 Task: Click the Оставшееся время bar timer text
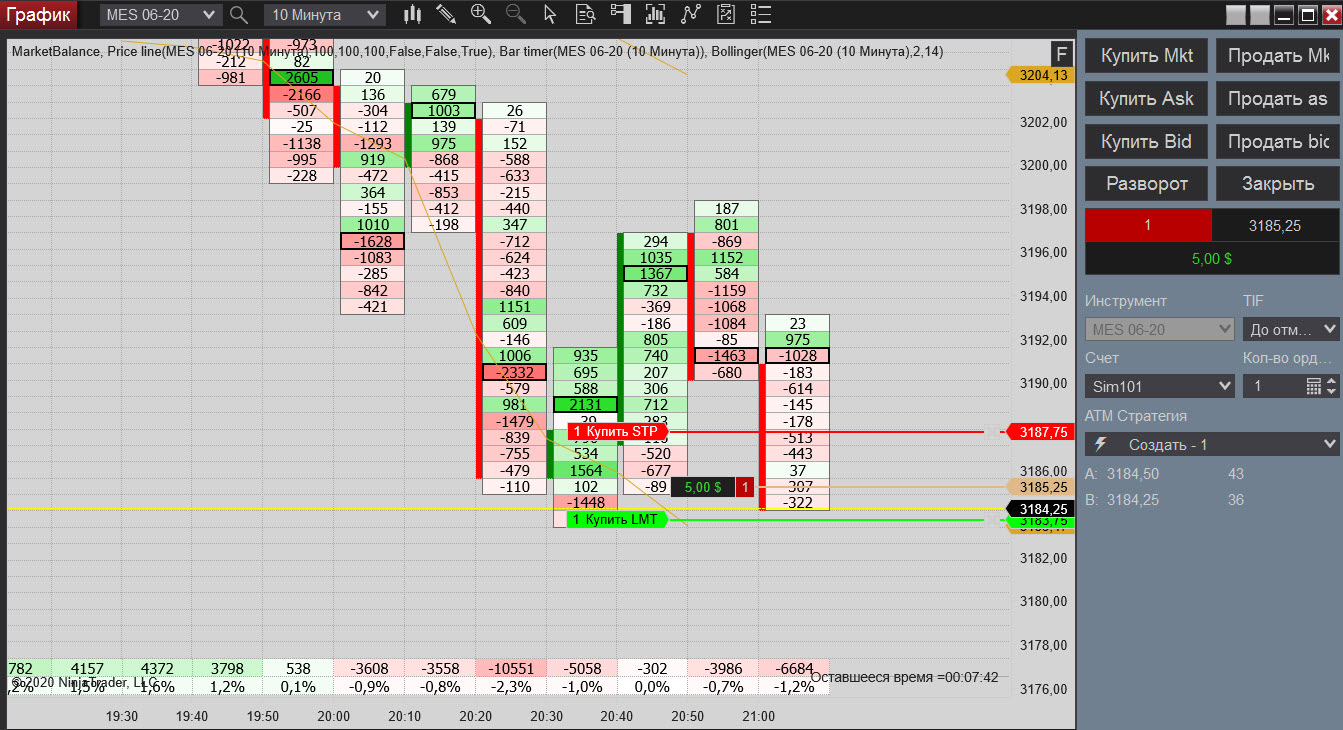904,677
